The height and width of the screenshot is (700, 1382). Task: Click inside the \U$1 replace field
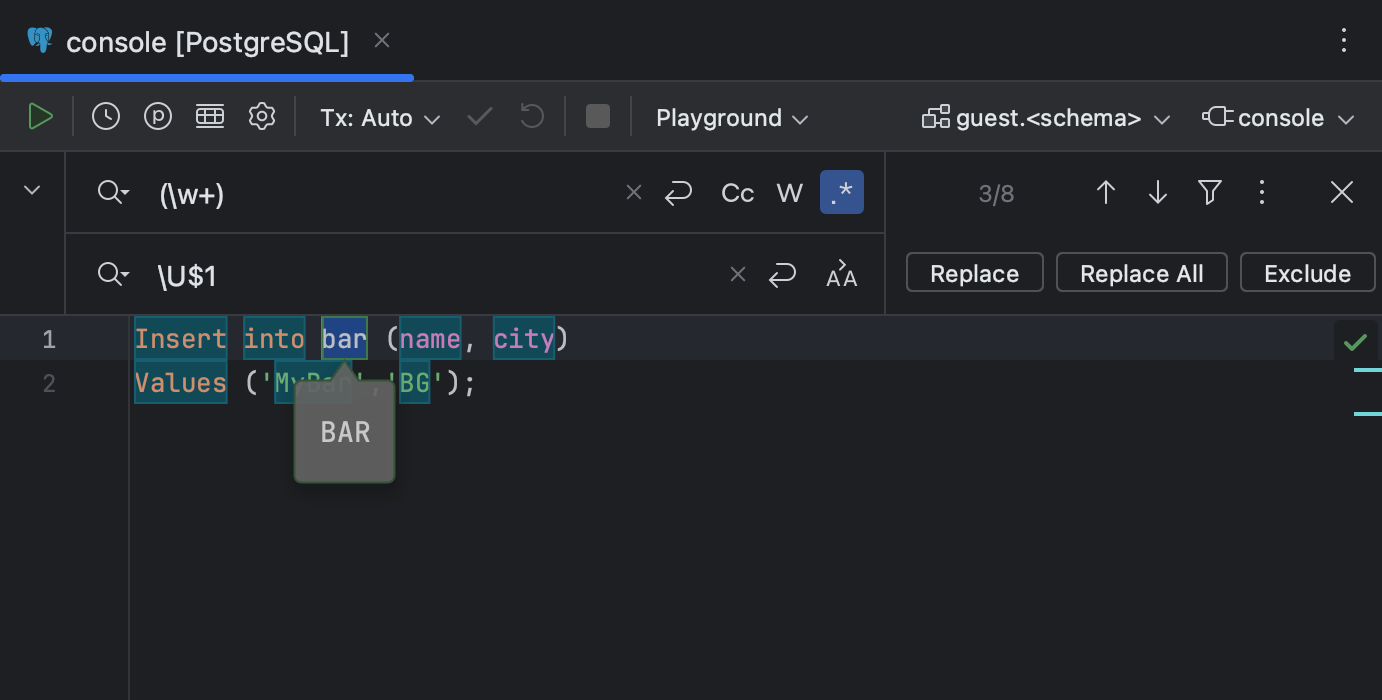coord(400,274)
